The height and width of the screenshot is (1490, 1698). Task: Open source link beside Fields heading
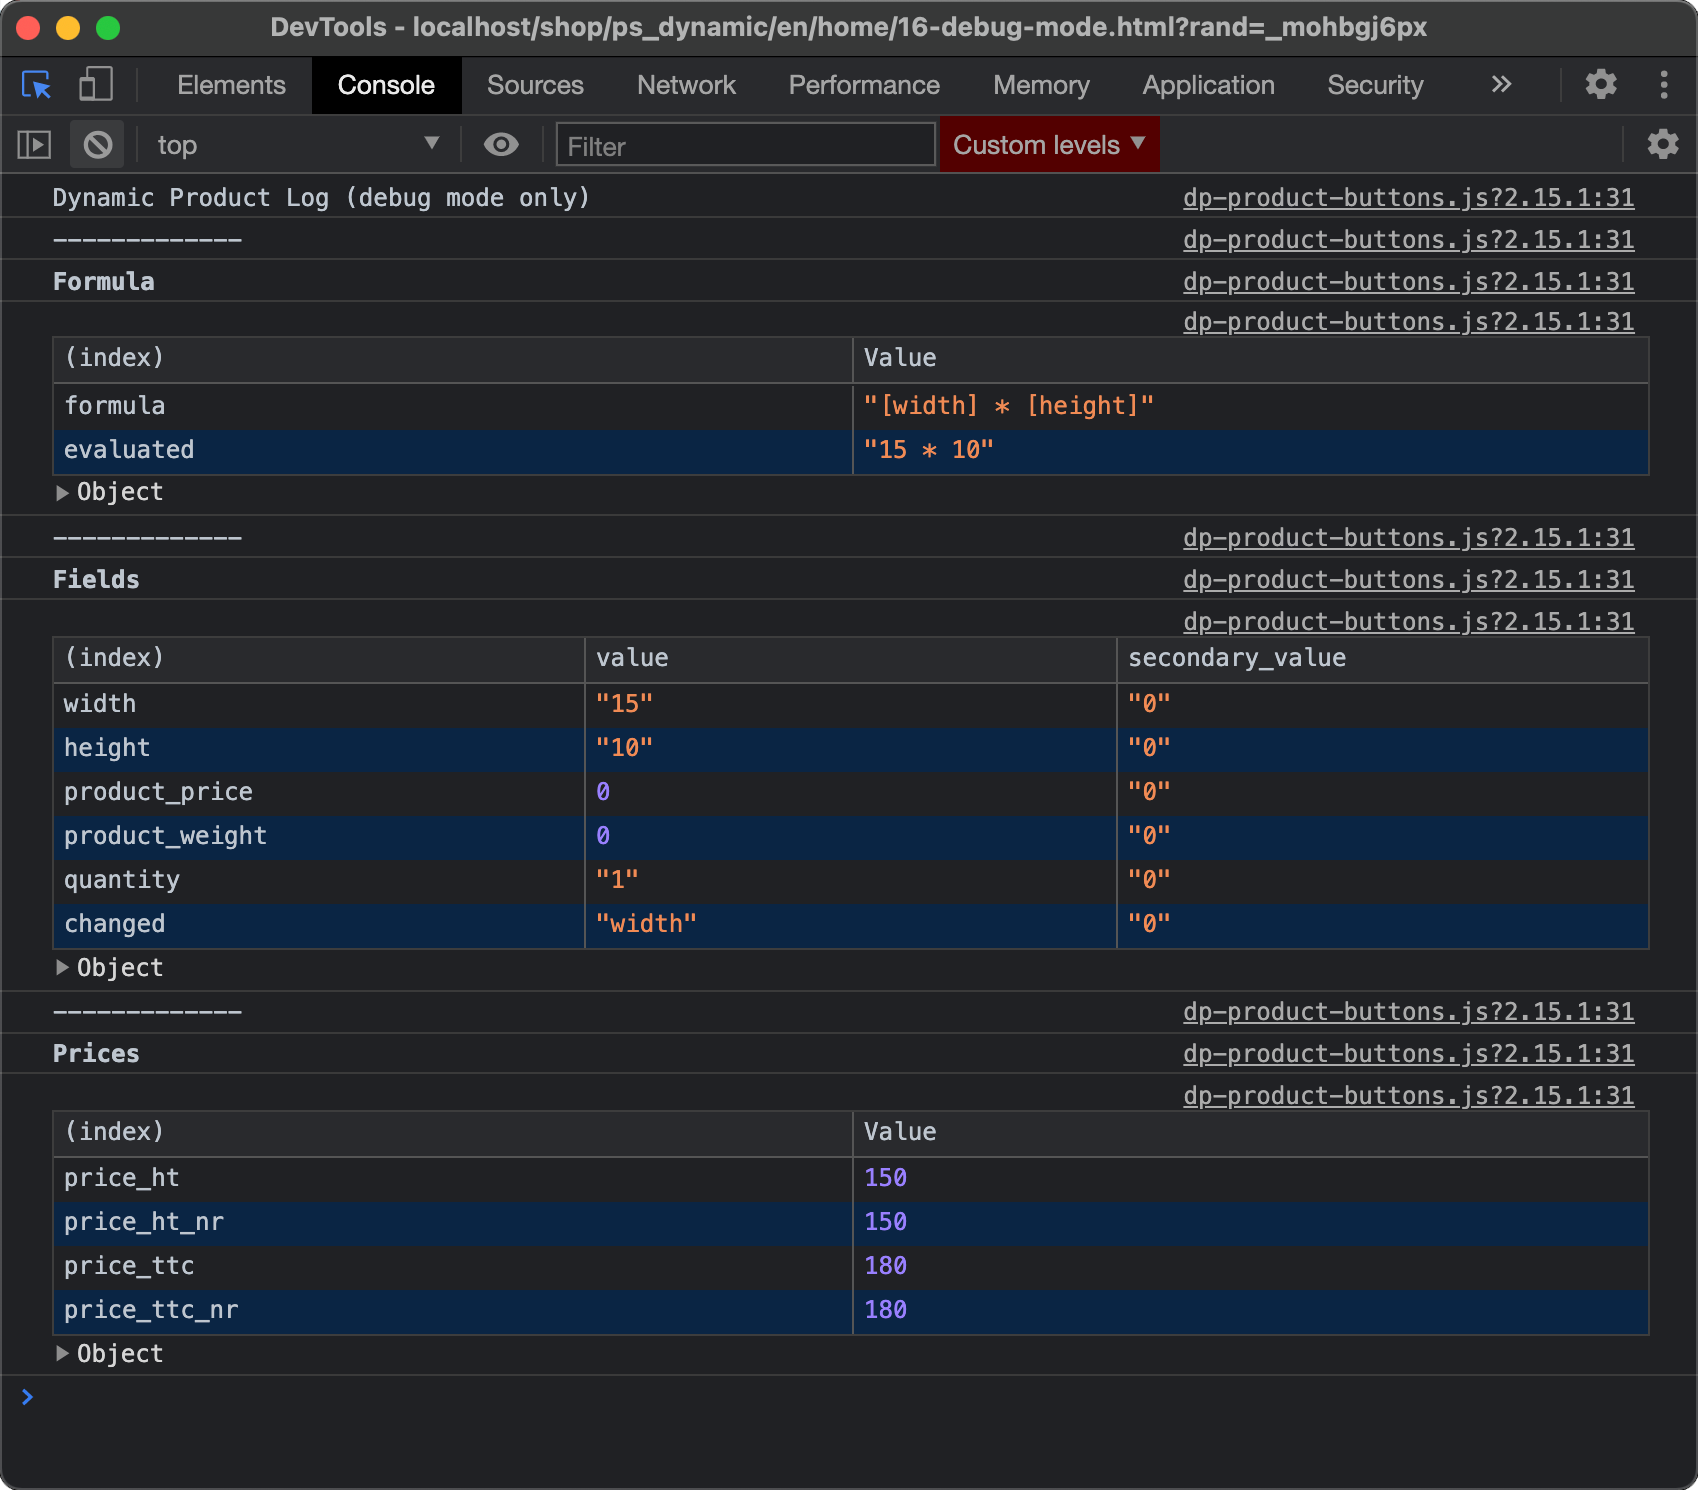[1408, 580]
